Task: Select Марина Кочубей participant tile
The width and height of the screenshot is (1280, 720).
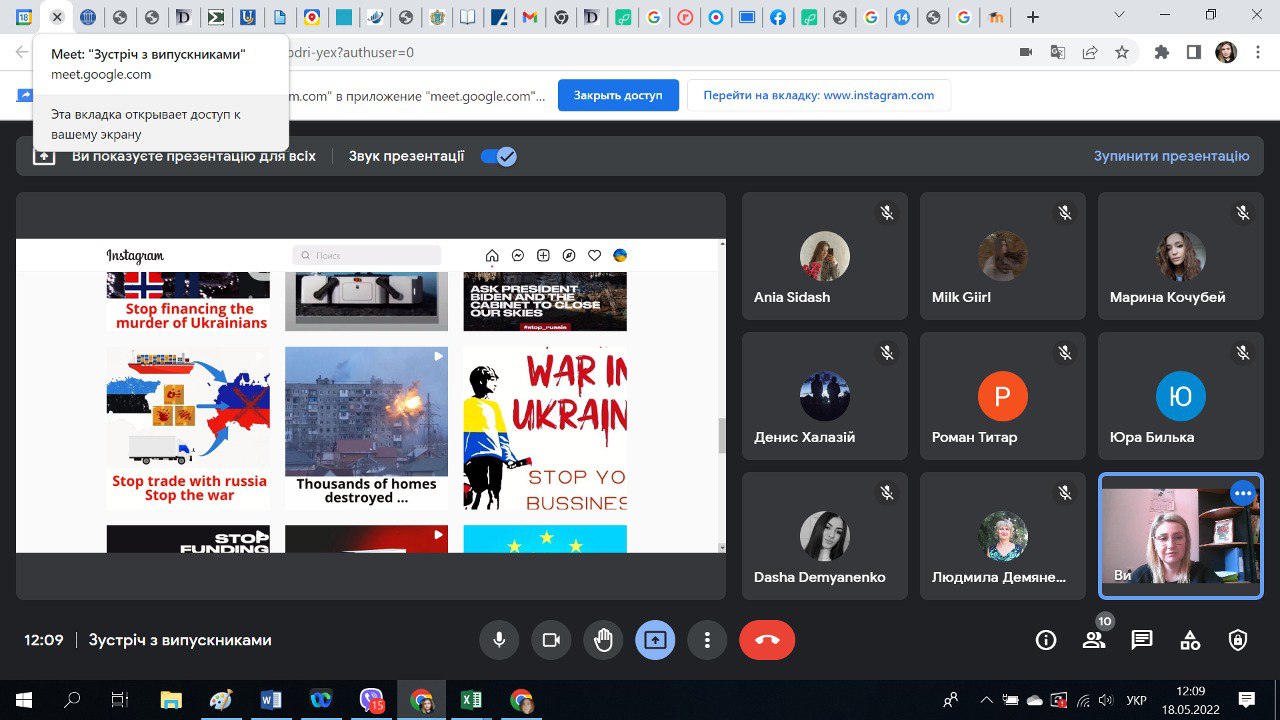Action: point(1181,256)
